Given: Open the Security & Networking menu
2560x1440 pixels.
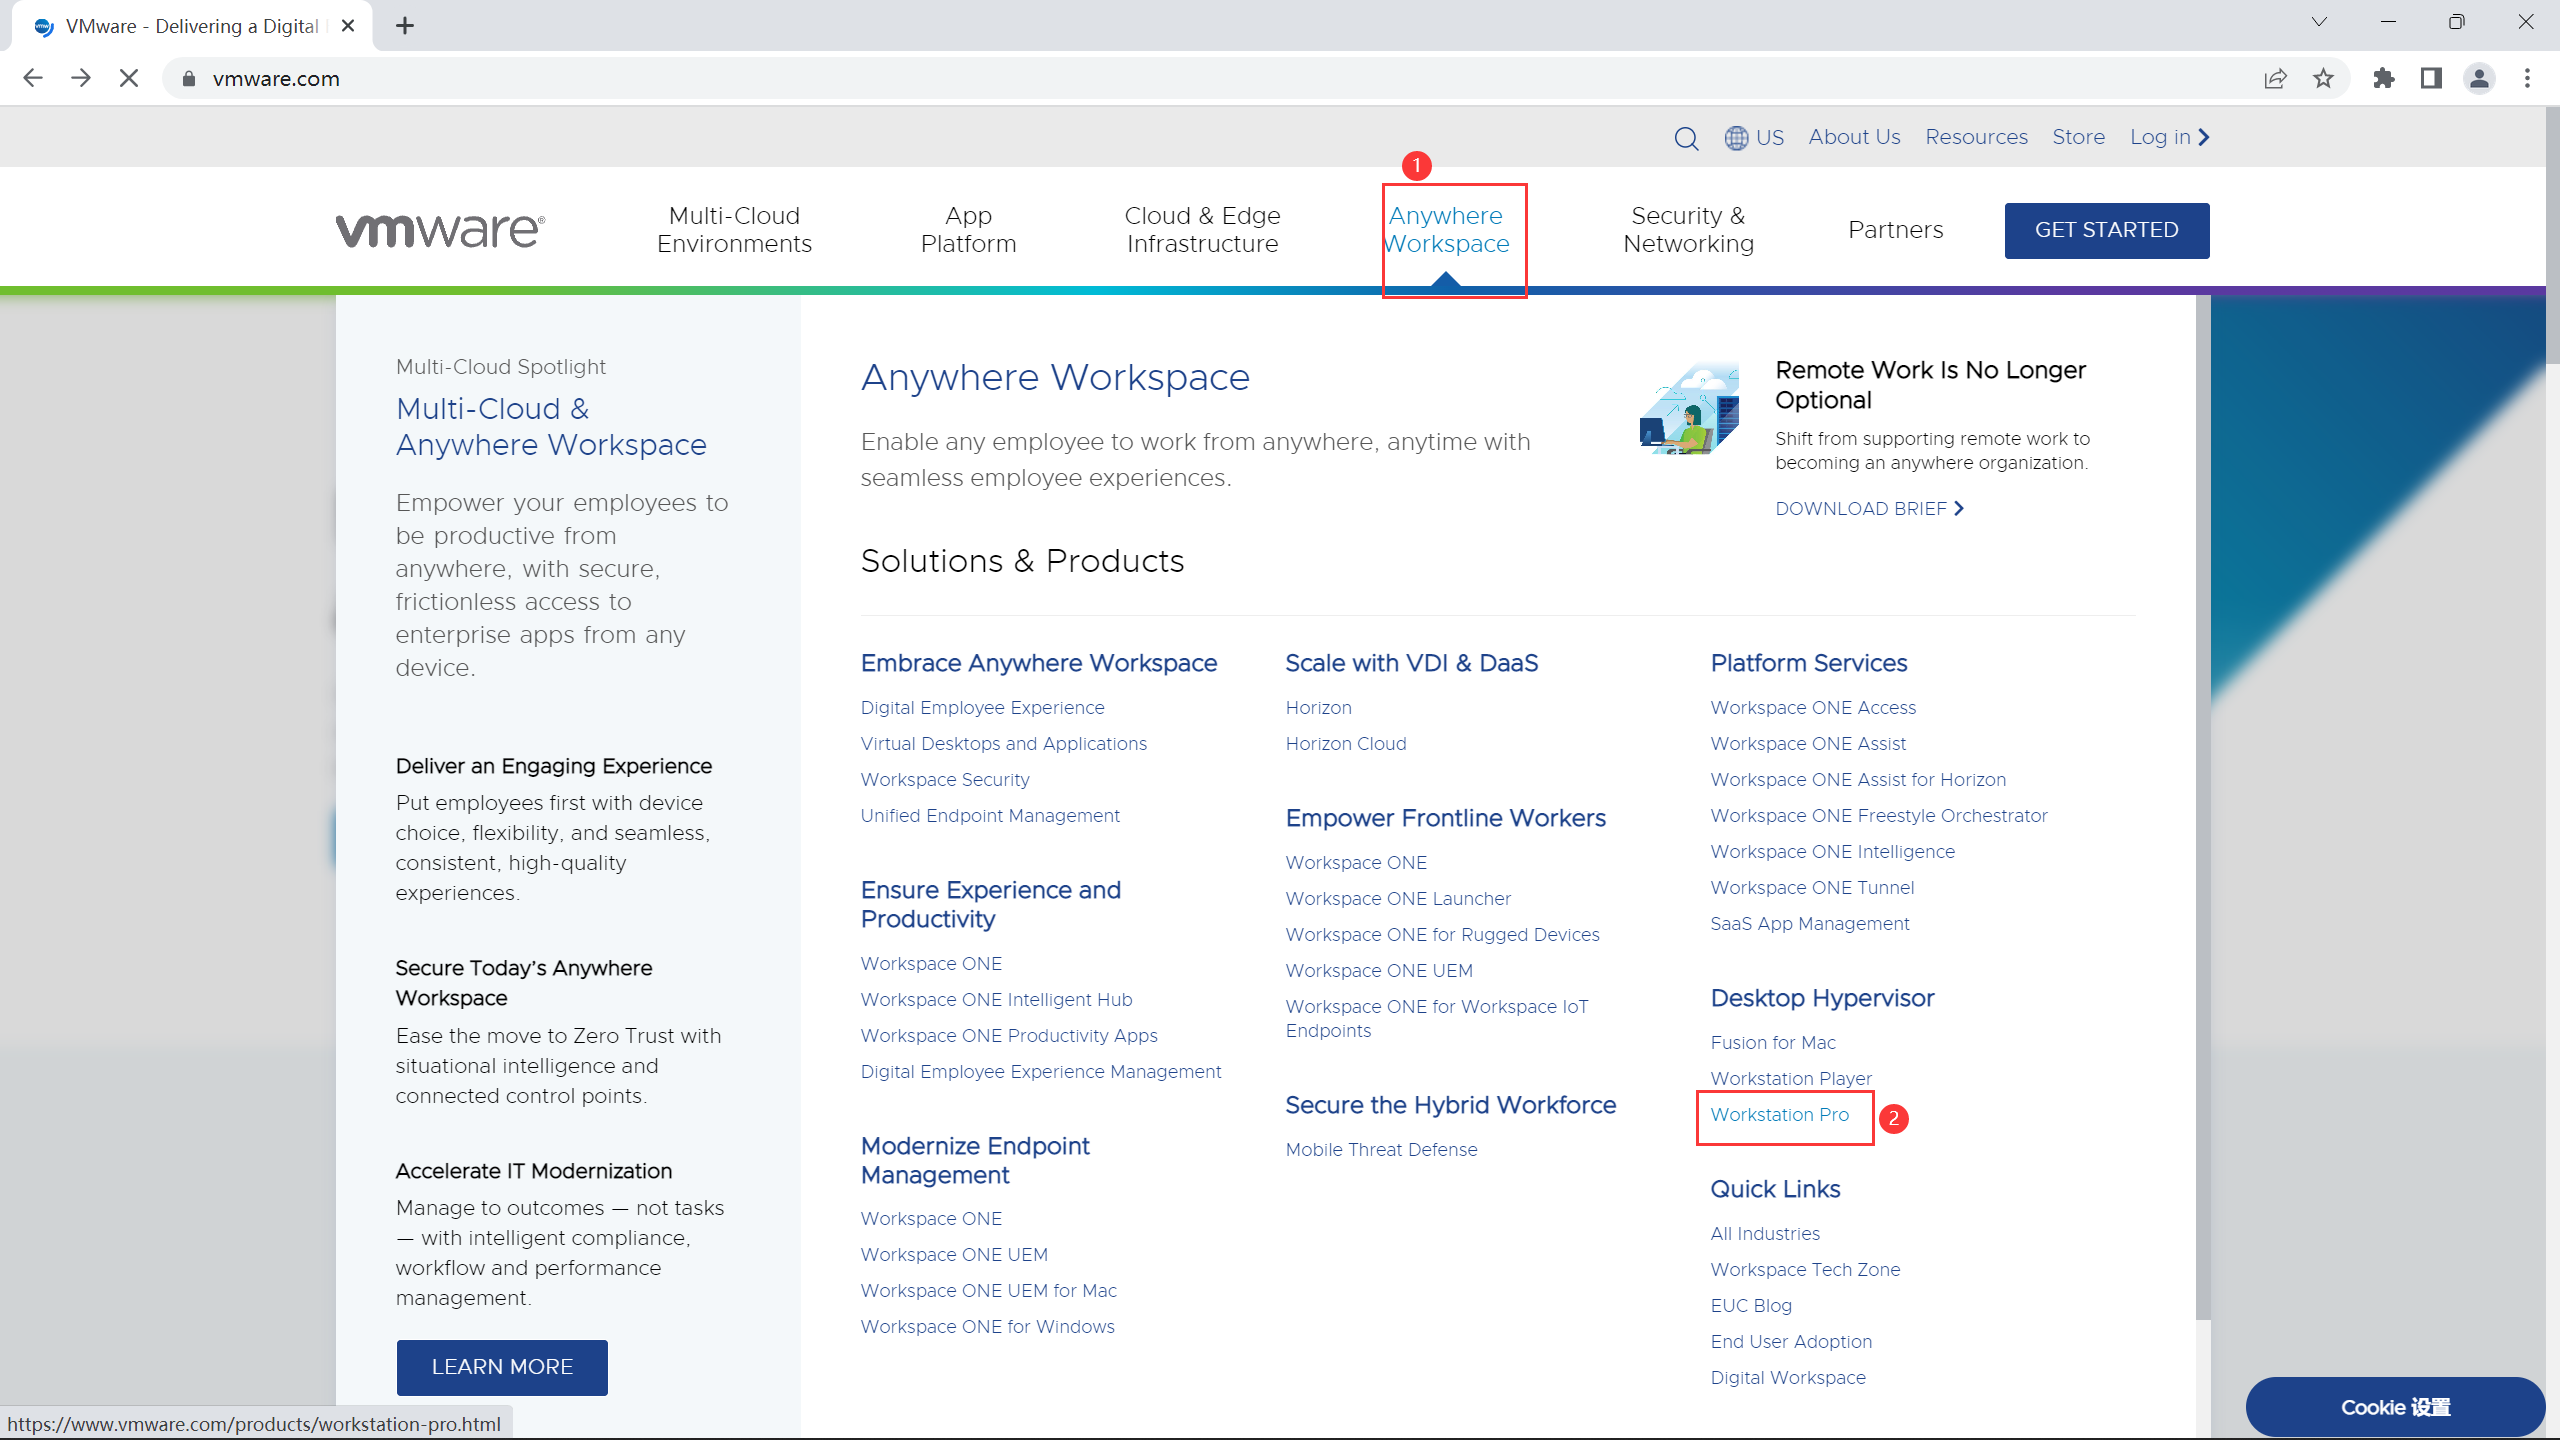Looking at the screenshot, I should click(1688, 230).
